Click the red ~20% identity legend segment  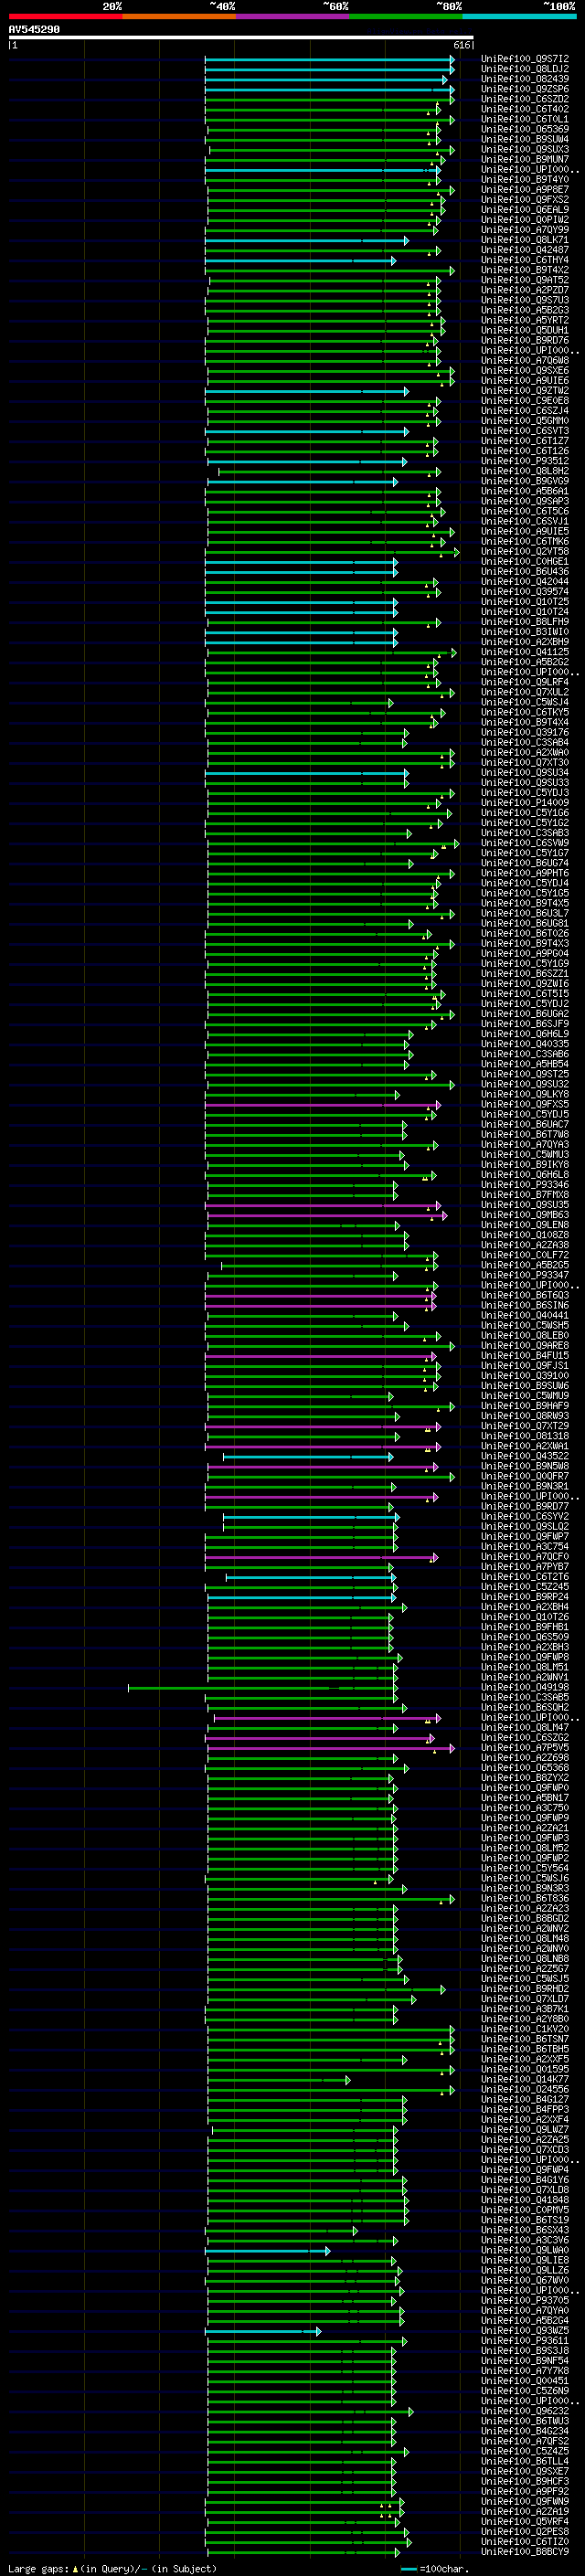[x=66, y=16]
